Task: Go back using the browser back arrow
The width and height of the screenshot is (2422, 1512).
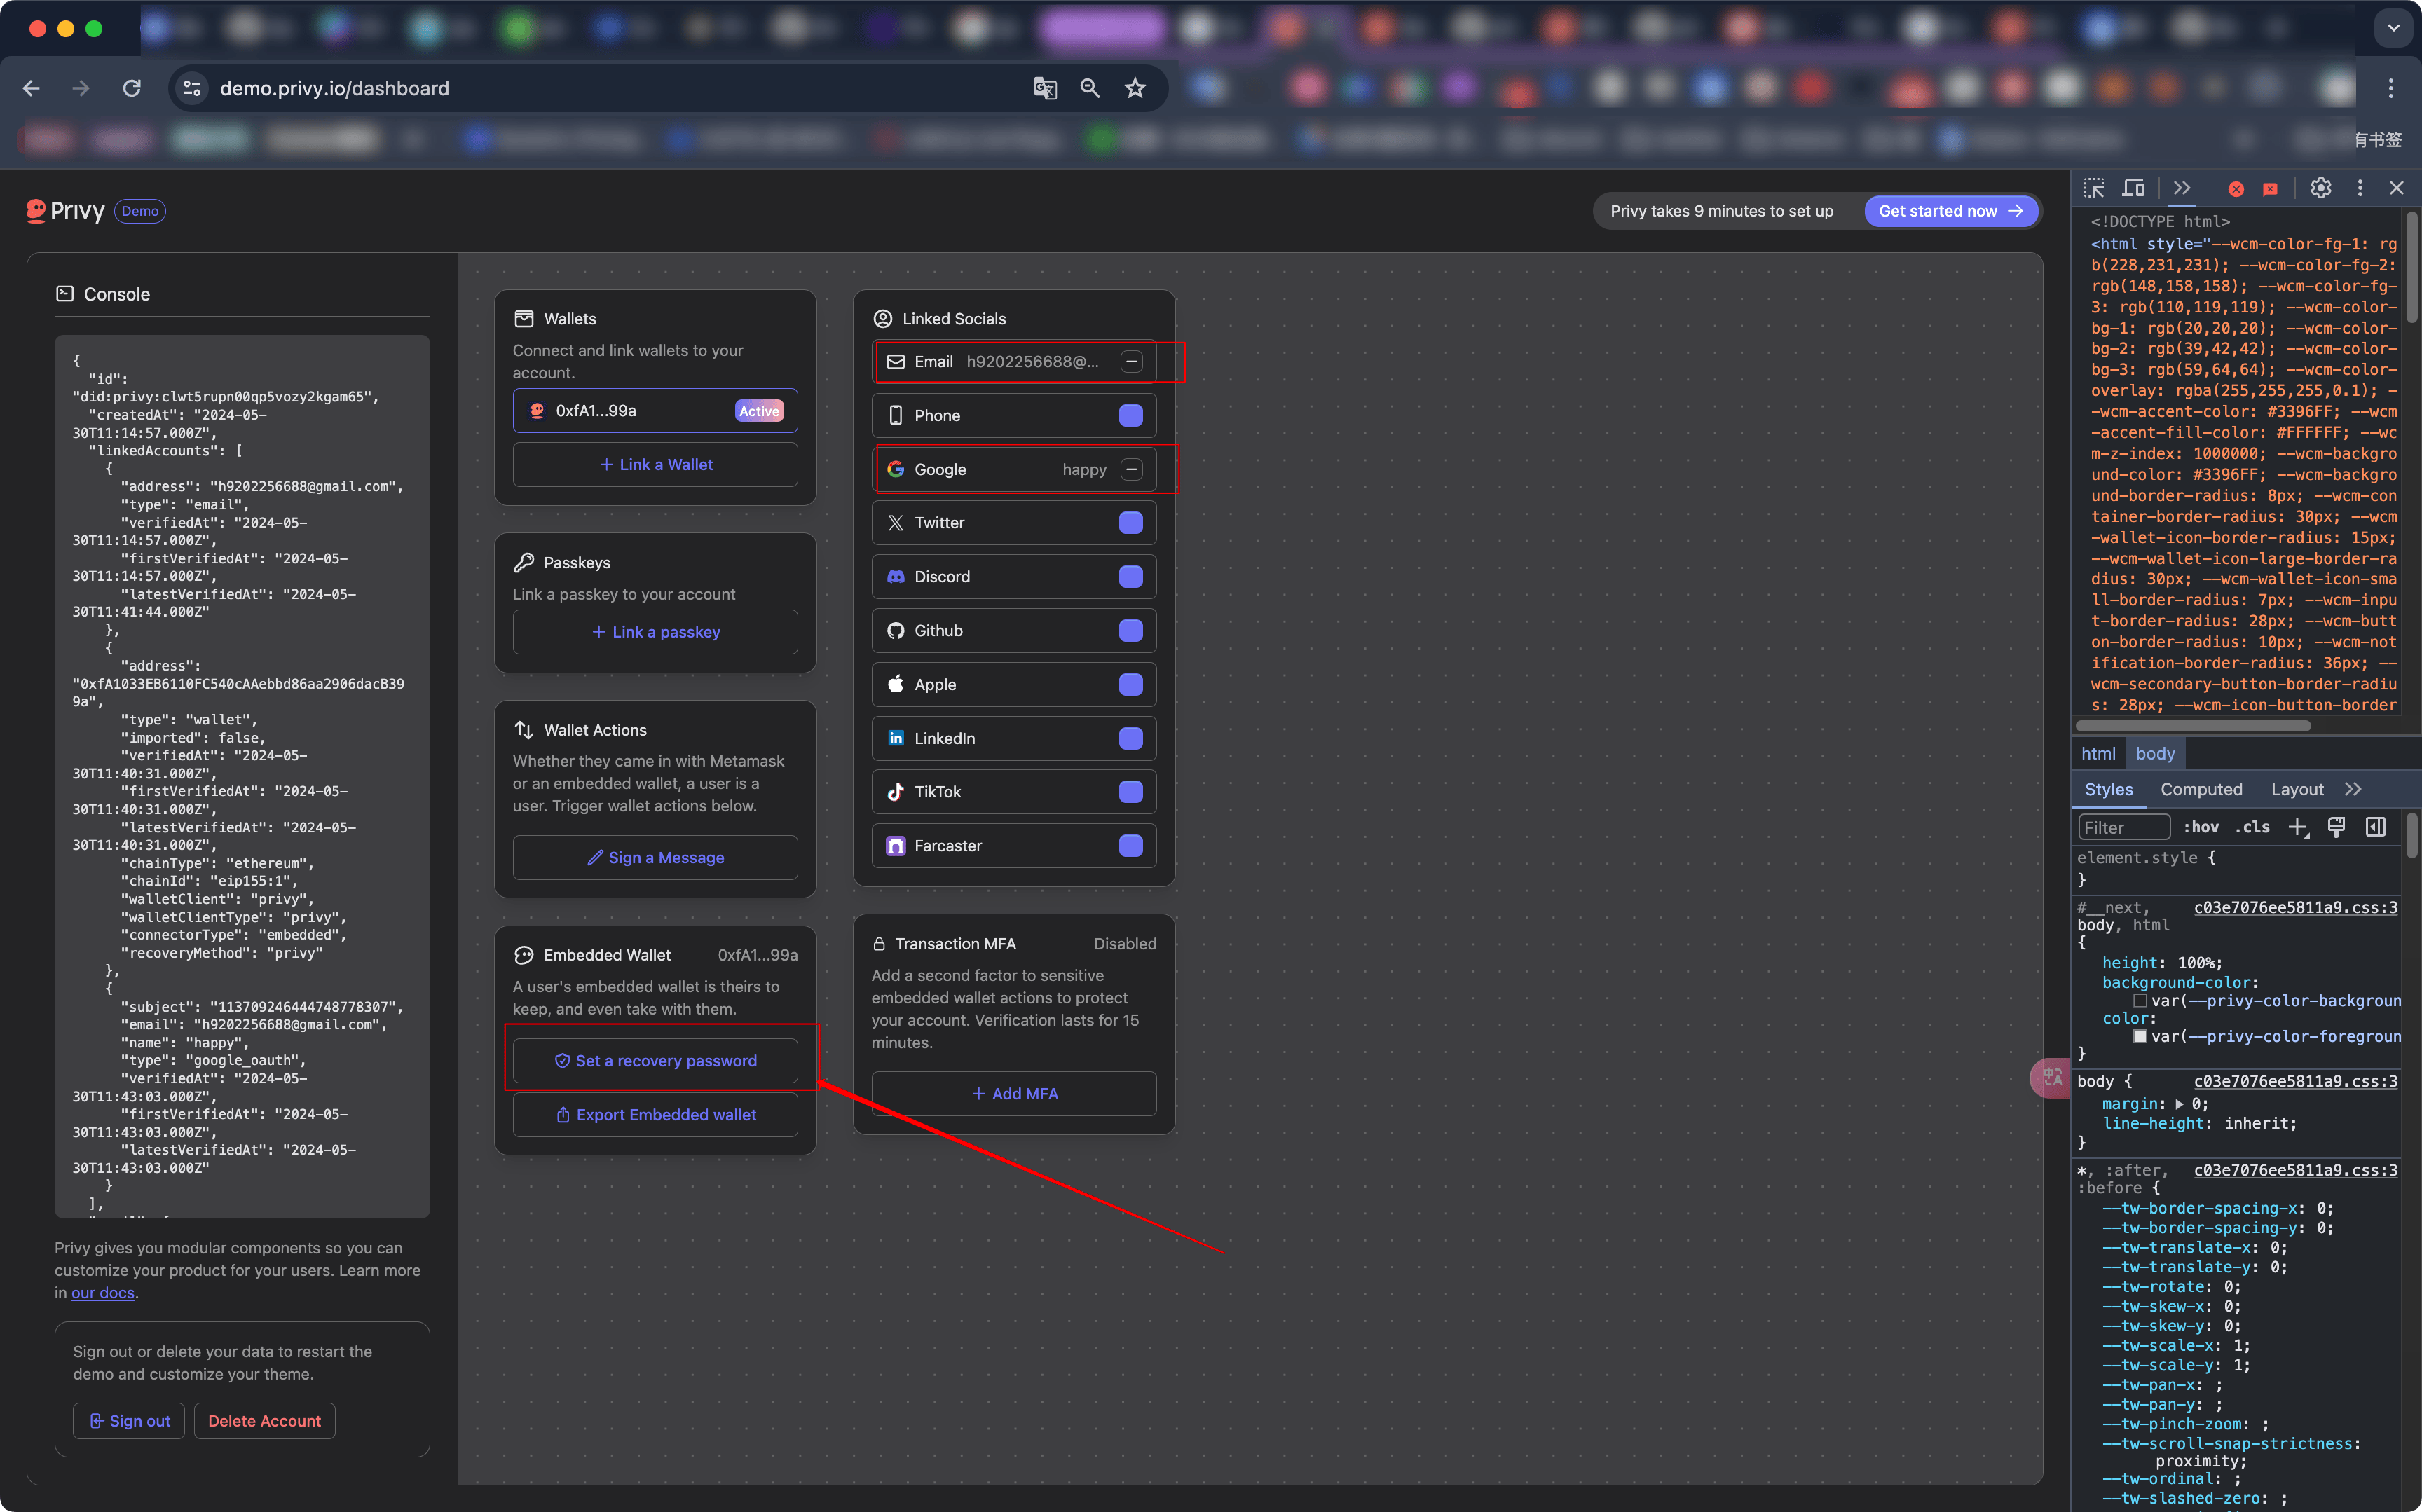Action: [31, 88]
